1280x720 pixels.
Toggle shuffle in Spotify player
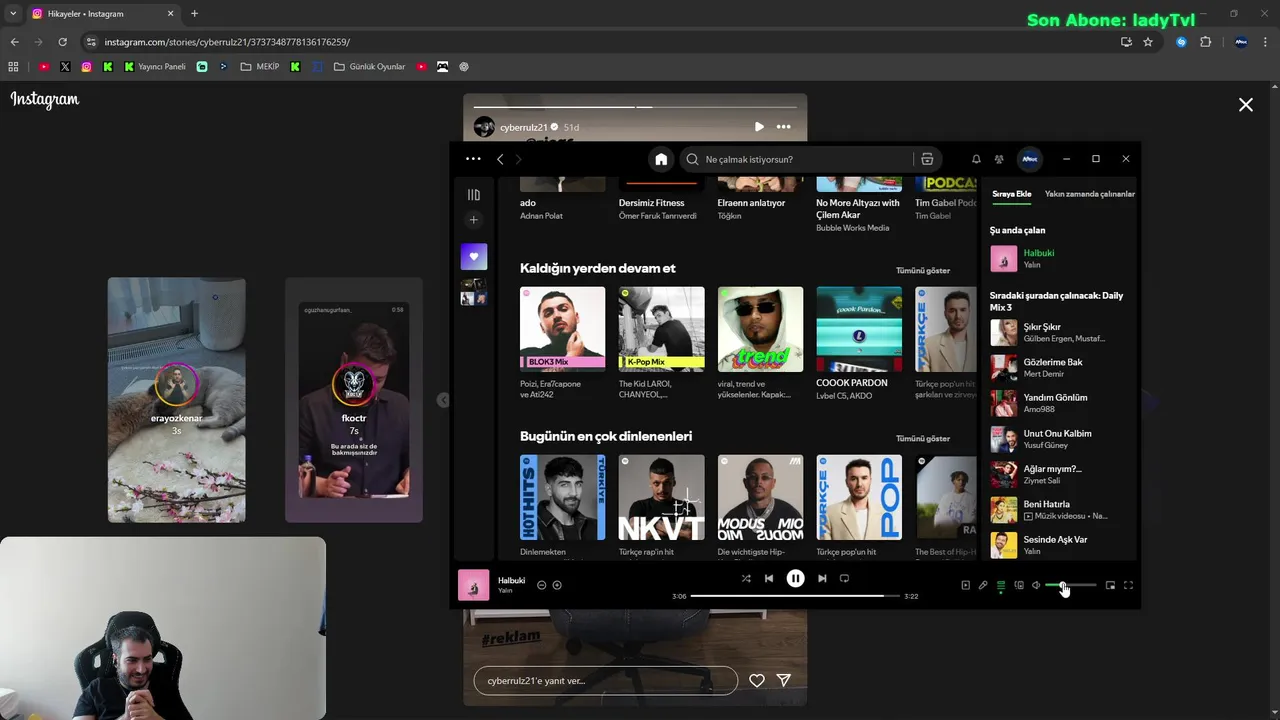pos(745,578)
